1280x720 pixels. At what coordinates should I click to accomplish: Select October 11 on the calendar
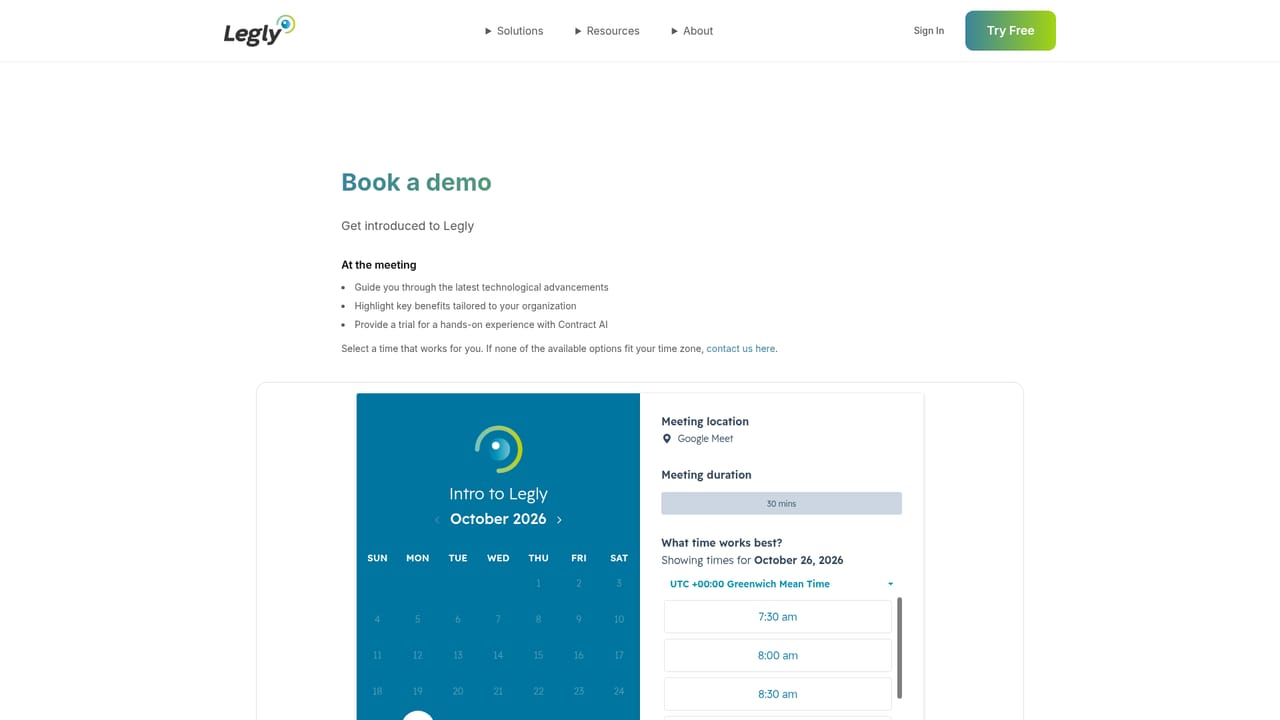click(x=377, y=655)
